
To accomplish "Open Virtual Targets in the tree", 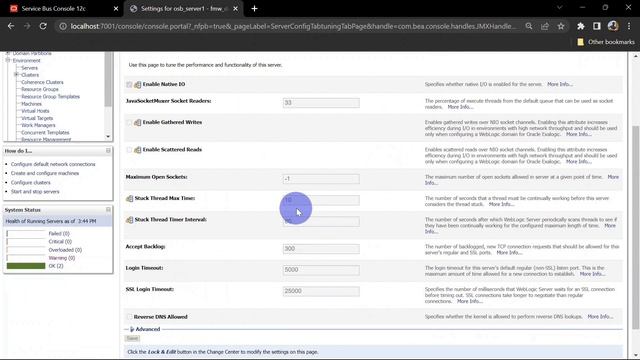I will tap(37, 118).
